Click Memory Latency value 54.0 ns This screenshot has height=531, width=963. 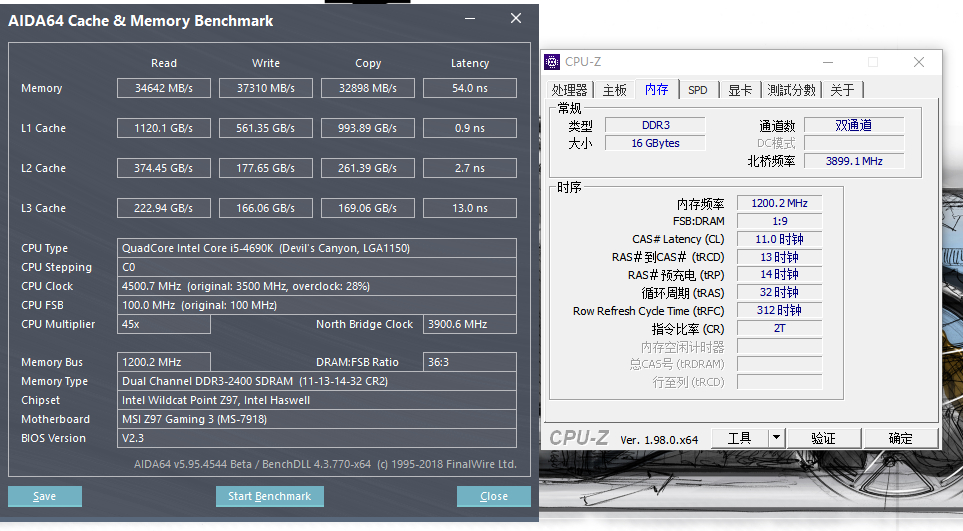[x=470, y=88]
